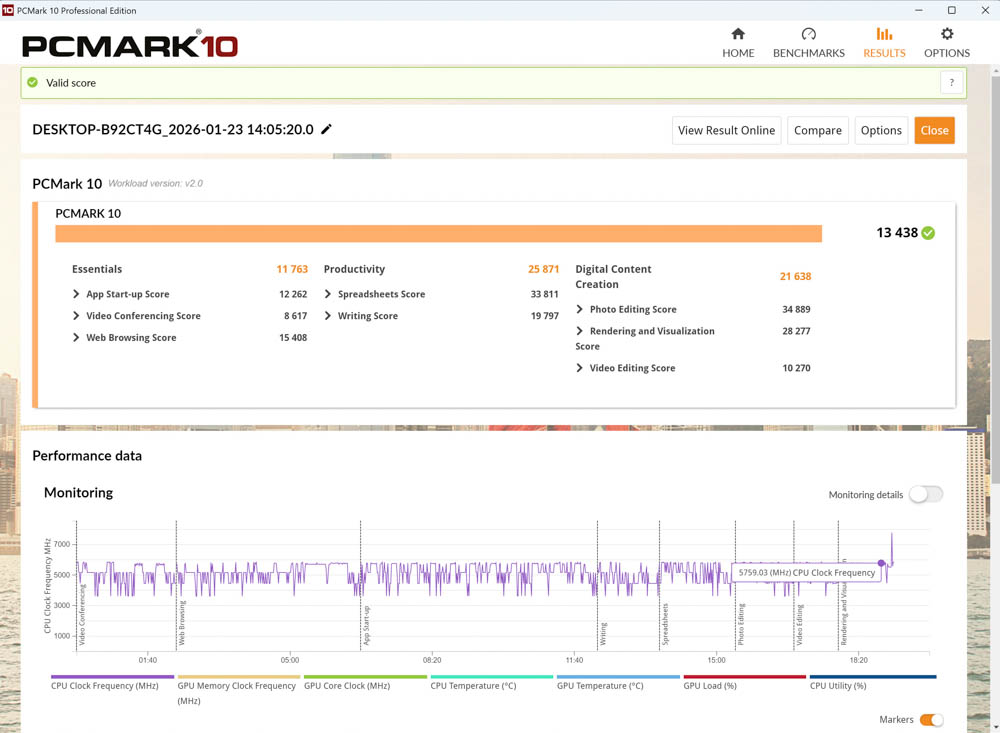Expand App Start-up Score details
The height and width of the screenshot is (733, 1000).
[x=77, y=295]
